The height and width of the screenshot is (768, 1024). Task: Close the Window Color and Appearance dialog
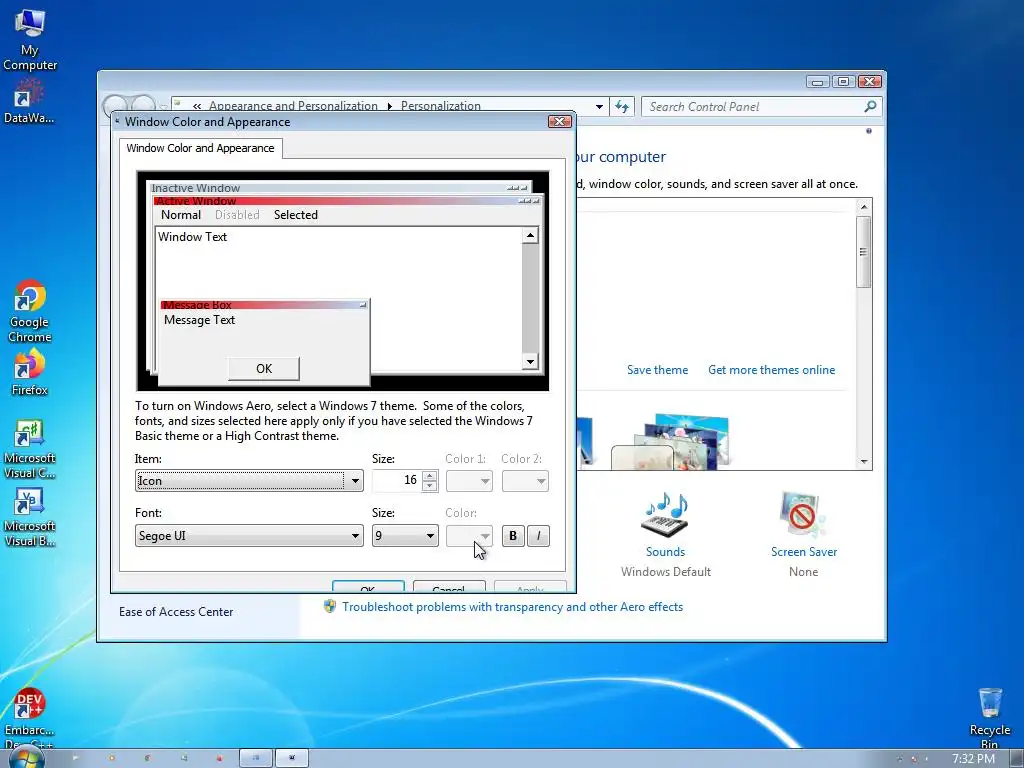tap(560, 121)
